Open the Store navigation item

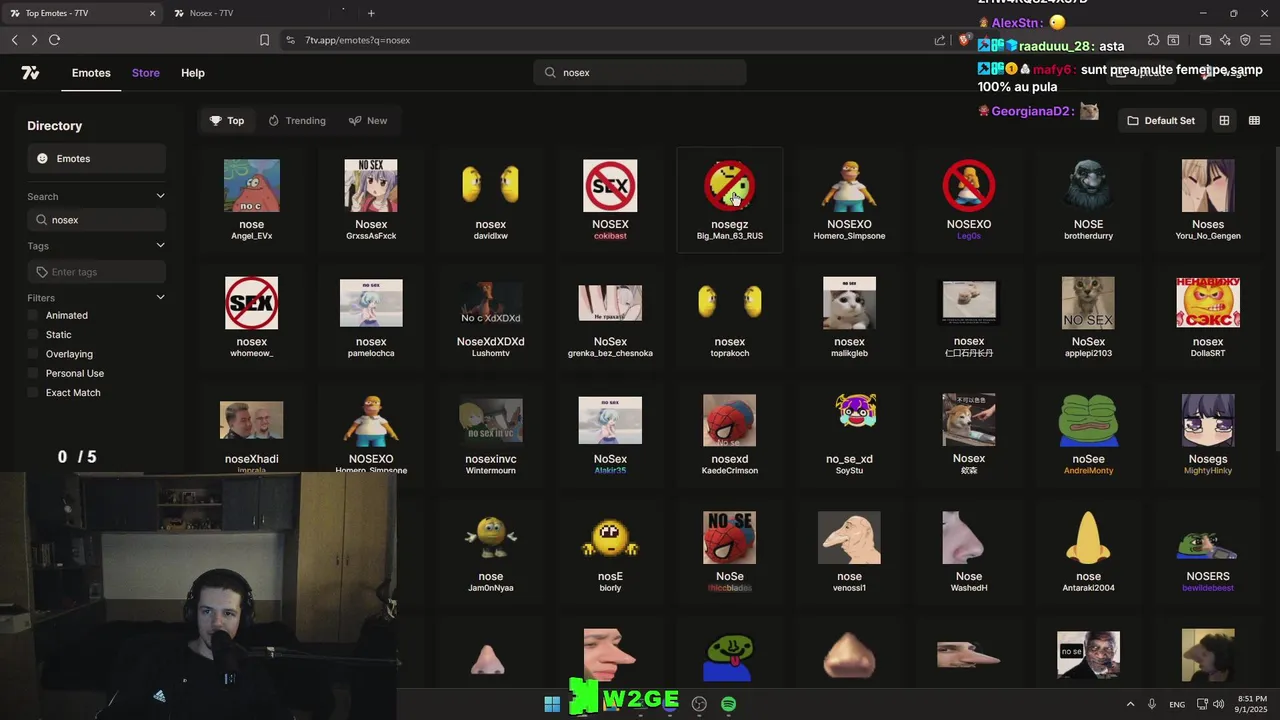point(146,73)
